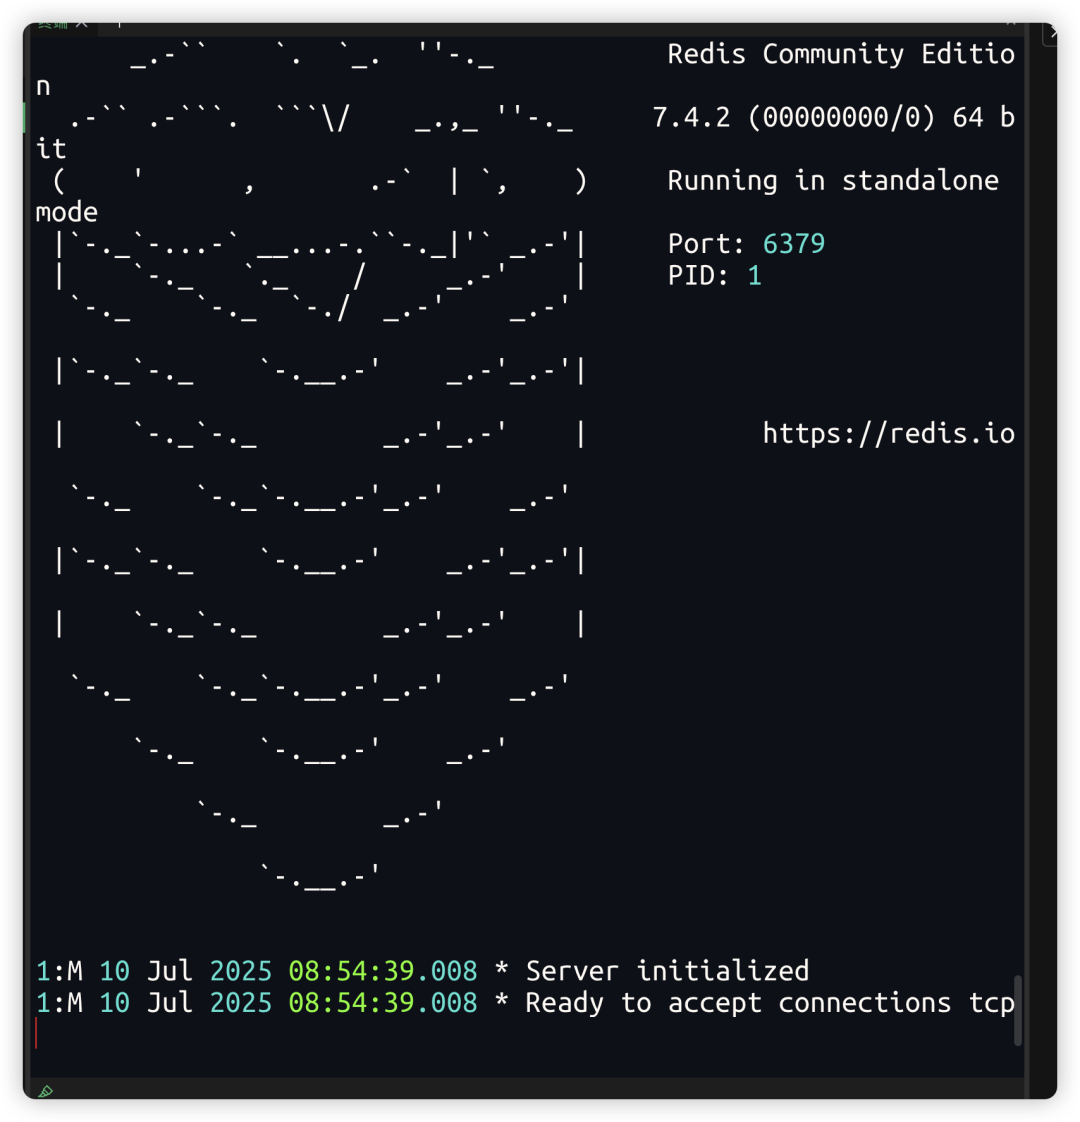Click the terminal's vertical scrollbar thumb
This screenshot has height=1122, width=1080.
pos(1018,1010)
